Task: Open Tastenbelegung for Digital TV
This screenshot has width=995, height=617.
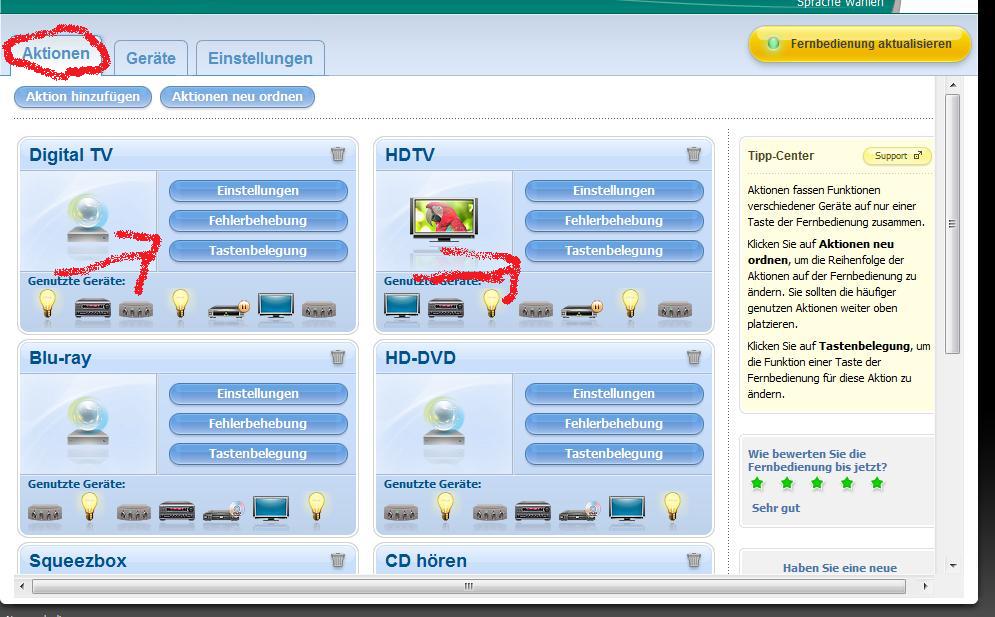Action: pos(258,251)
